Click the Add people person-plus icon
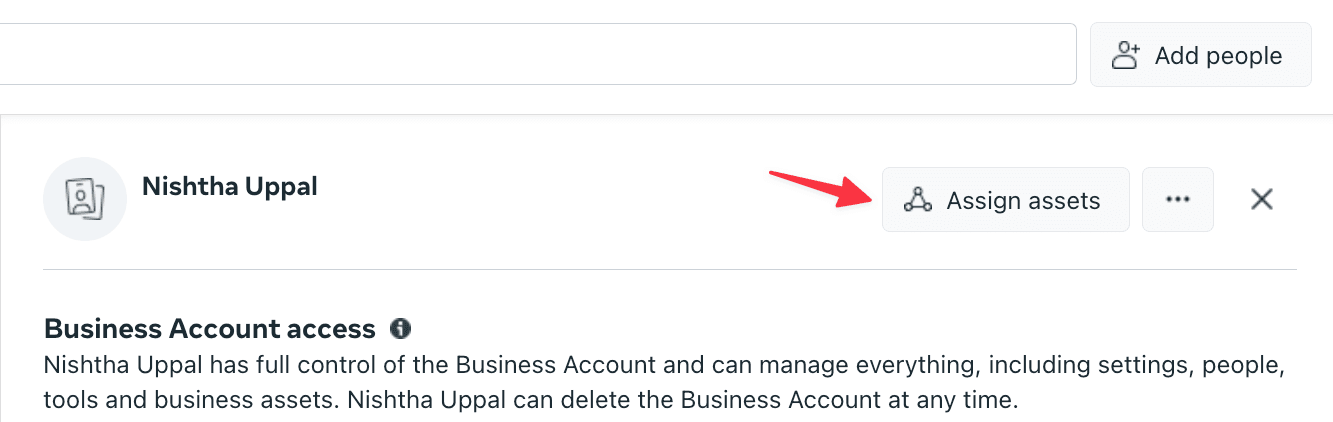Image resolution: width=1333 pixels, height=422 pixels. 1127,55
